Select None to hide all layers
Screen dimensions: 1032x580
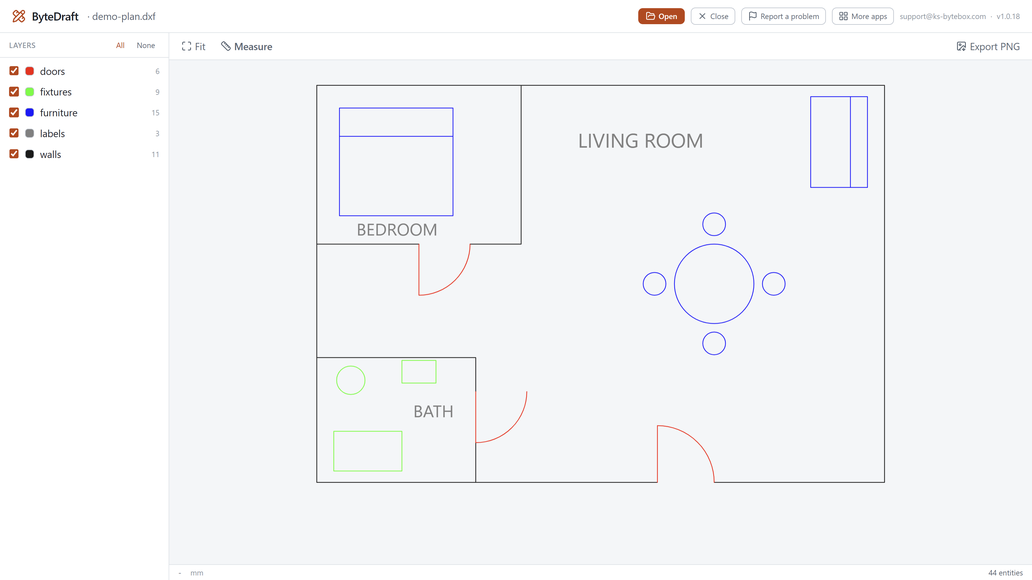pos(145,45)
